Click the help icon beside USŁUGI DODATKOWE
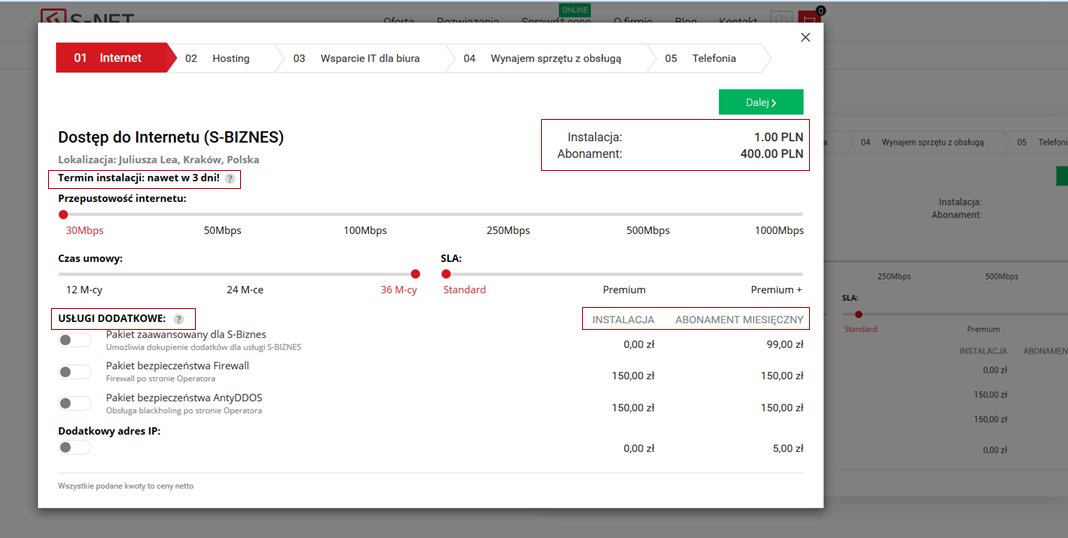The height and width of the screenshot is (538, 1068). point(178,319)
